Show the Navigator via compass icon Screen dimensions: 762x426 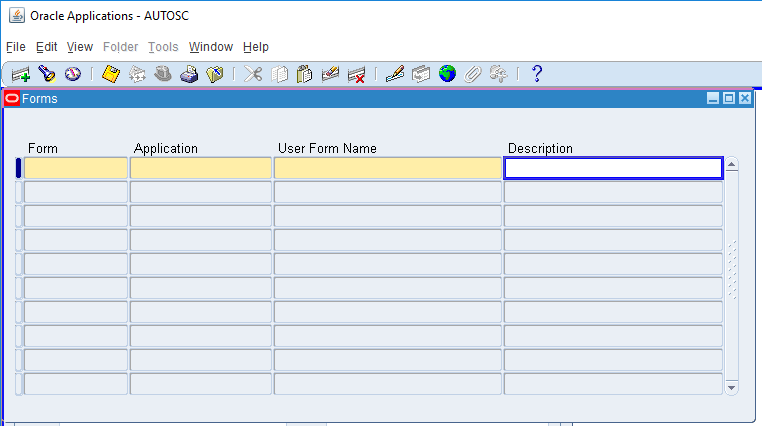73,74
